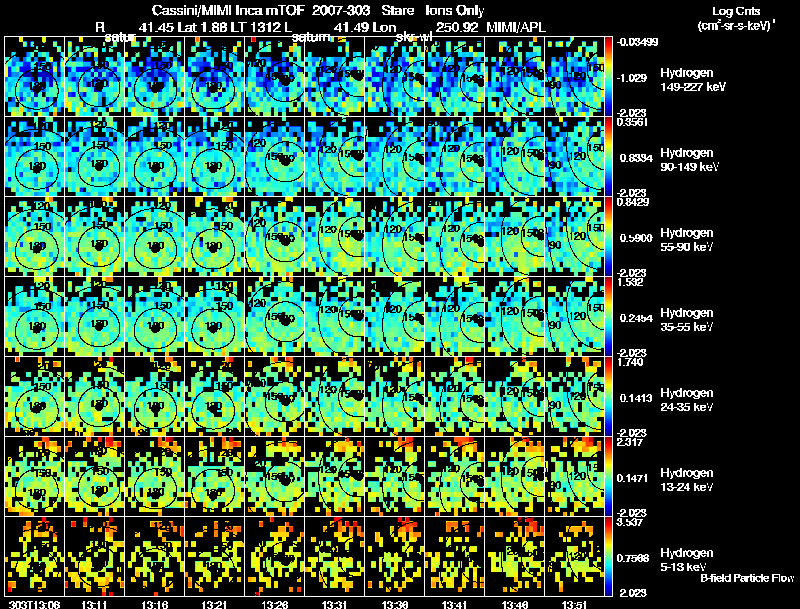This screenshot has height=609, width=800.
Task: Click the '0.5900' colorbar value
Action: pyautogui.click(x=636, y=238)
